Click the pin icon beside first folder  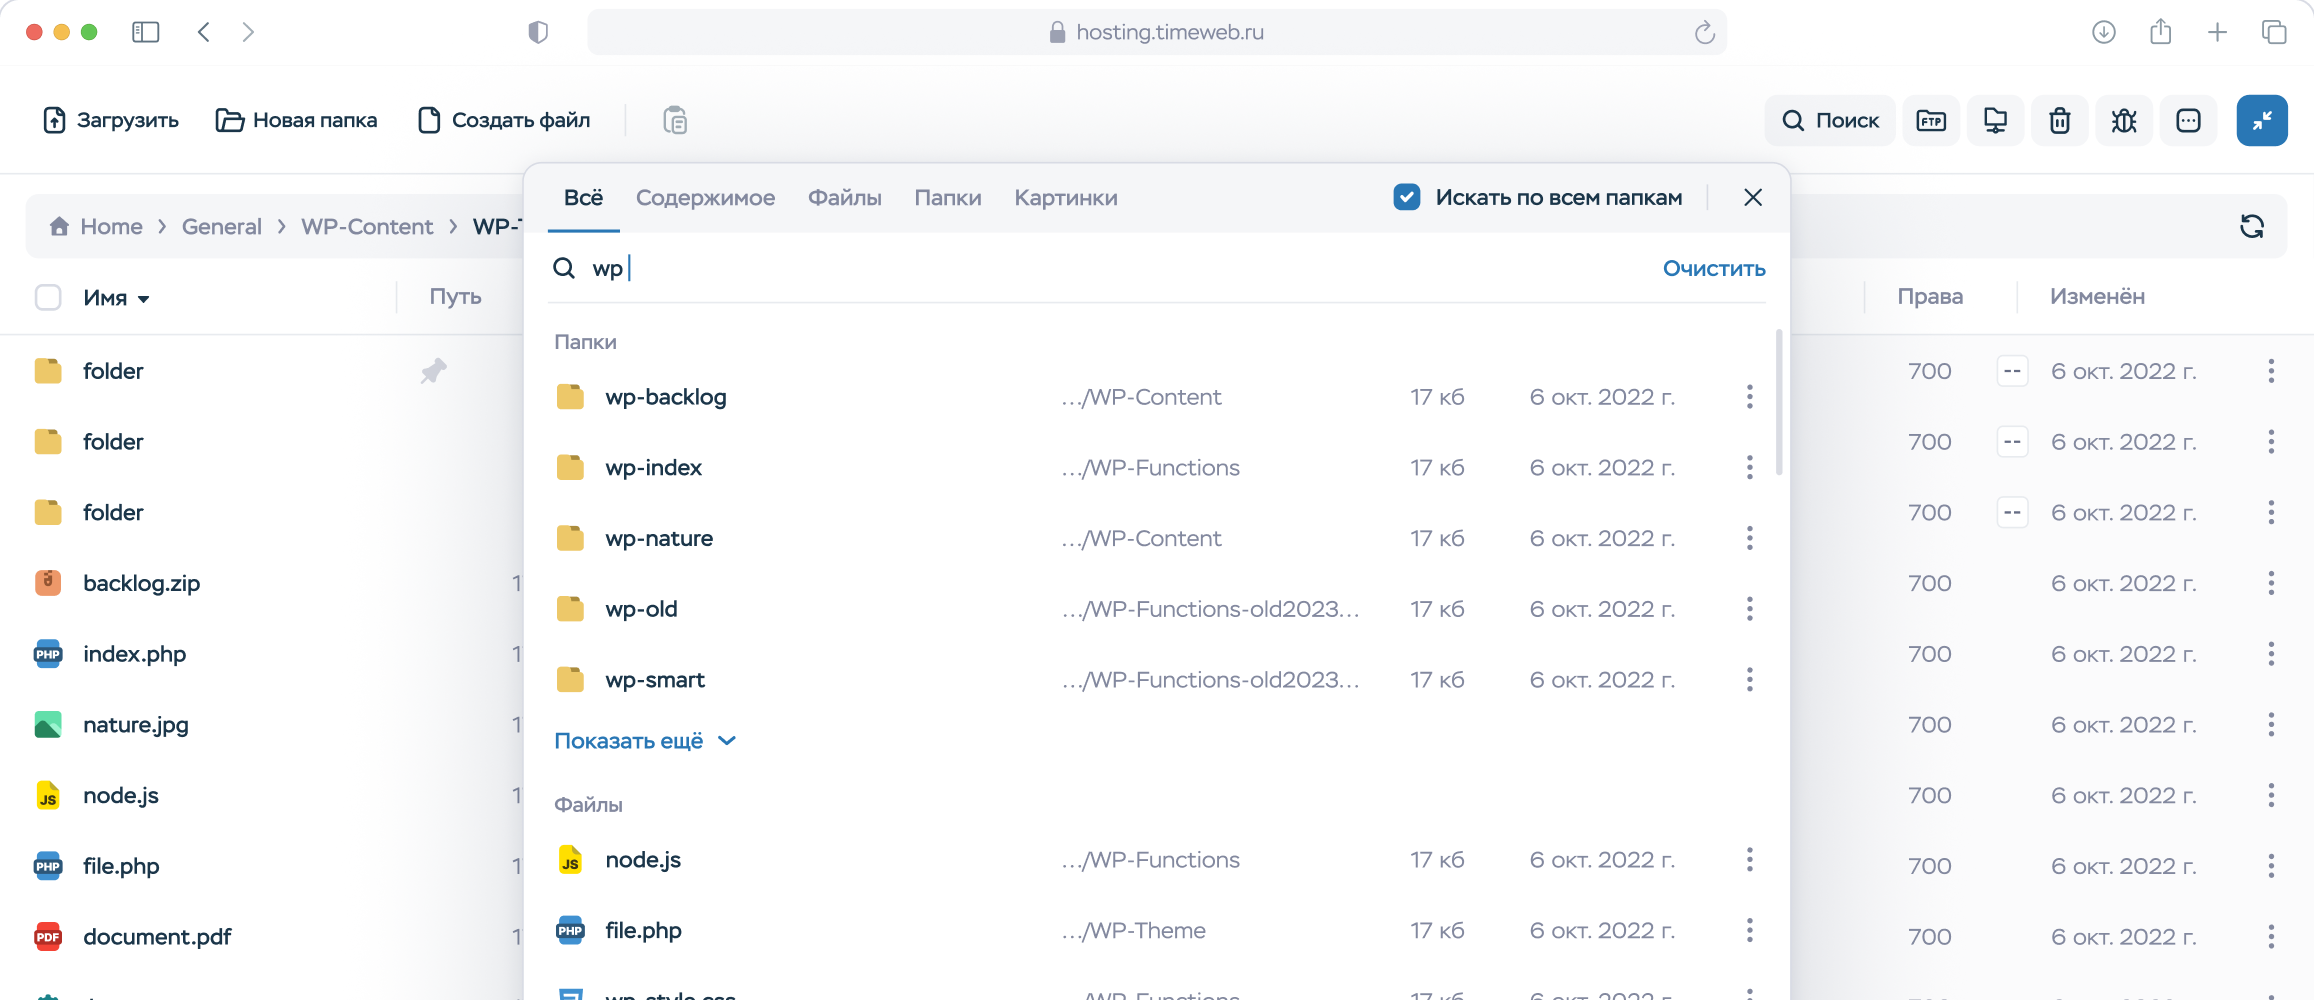[433, 371]
